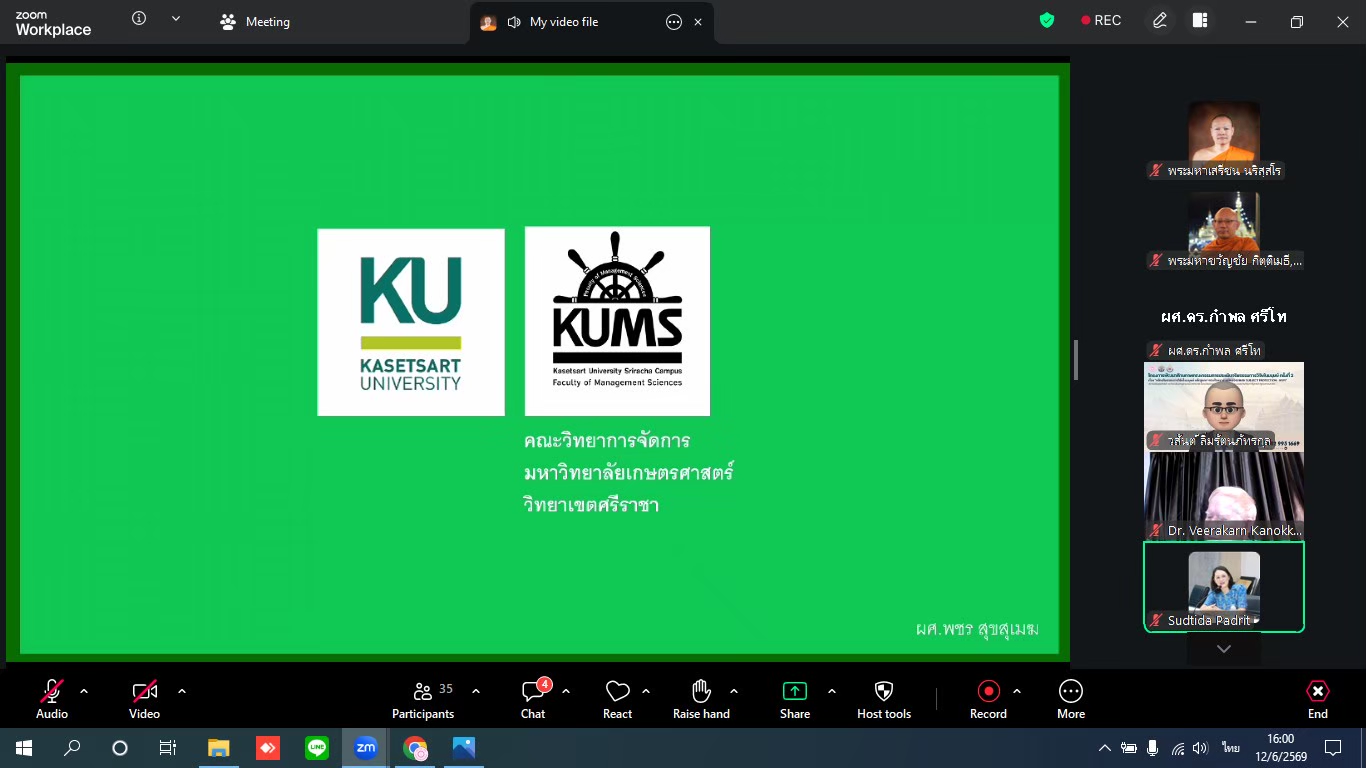The image size is (1366, 768).
Task: Expand the chevron beside meeting info icon
Action: coord(176,19)
